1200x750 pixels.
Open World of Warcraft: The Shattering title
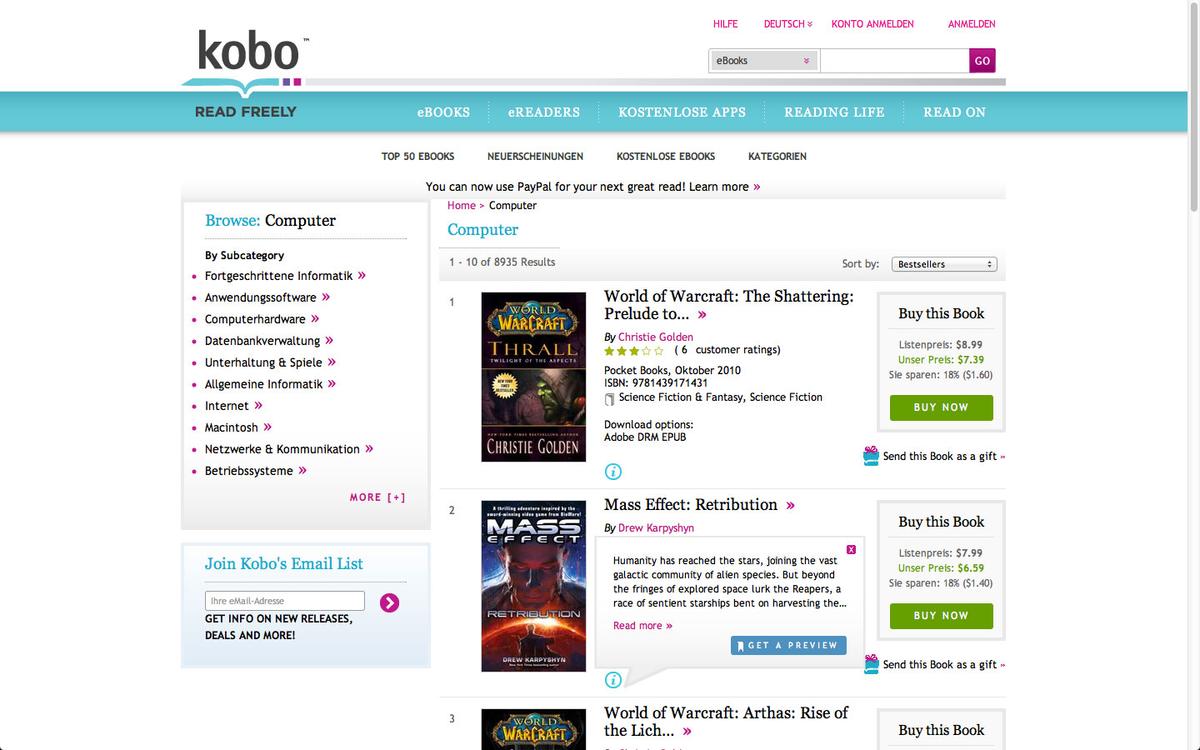(729, 305)
